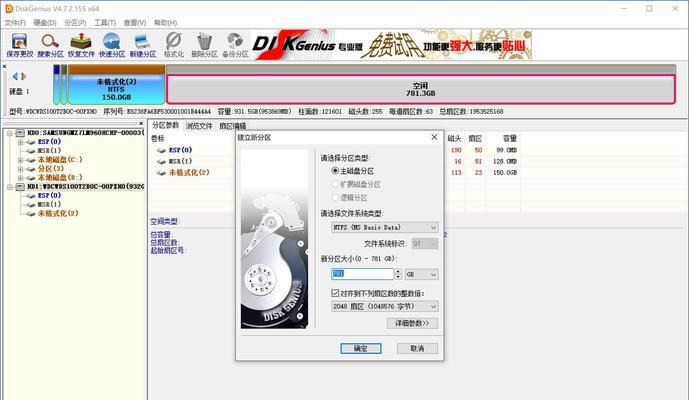This screenshot has height=400, width=689.
Task: Select the 恢复文件 recover files icon
Action: point(81,45)
